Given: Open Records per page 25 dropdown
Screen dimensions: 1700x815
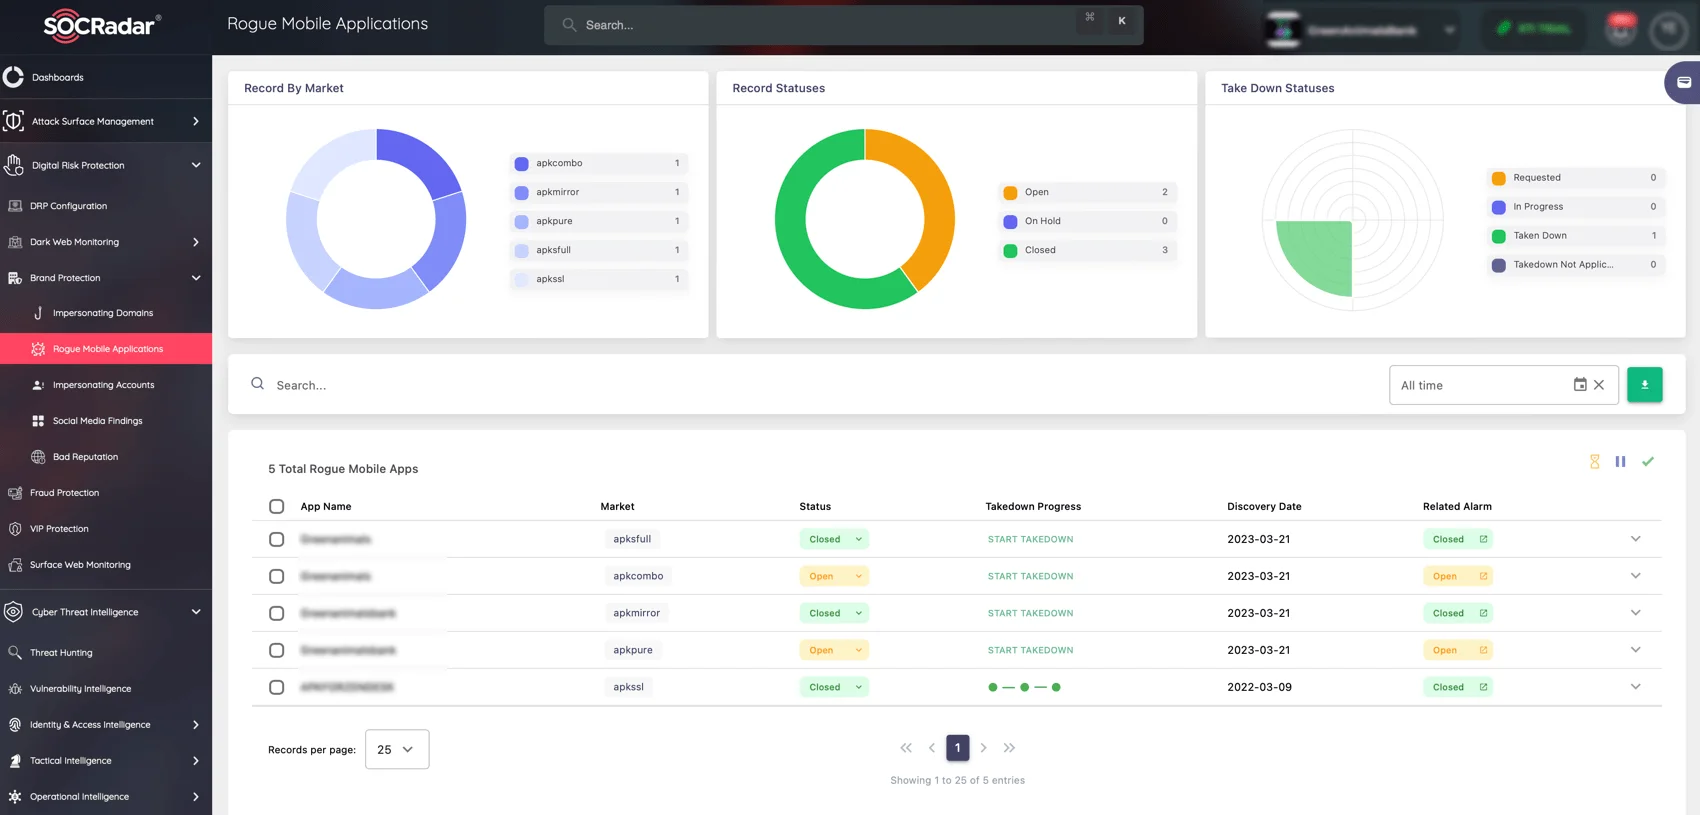Looking at the screenshot, I should pyautogui.click(x=397, y=749).
